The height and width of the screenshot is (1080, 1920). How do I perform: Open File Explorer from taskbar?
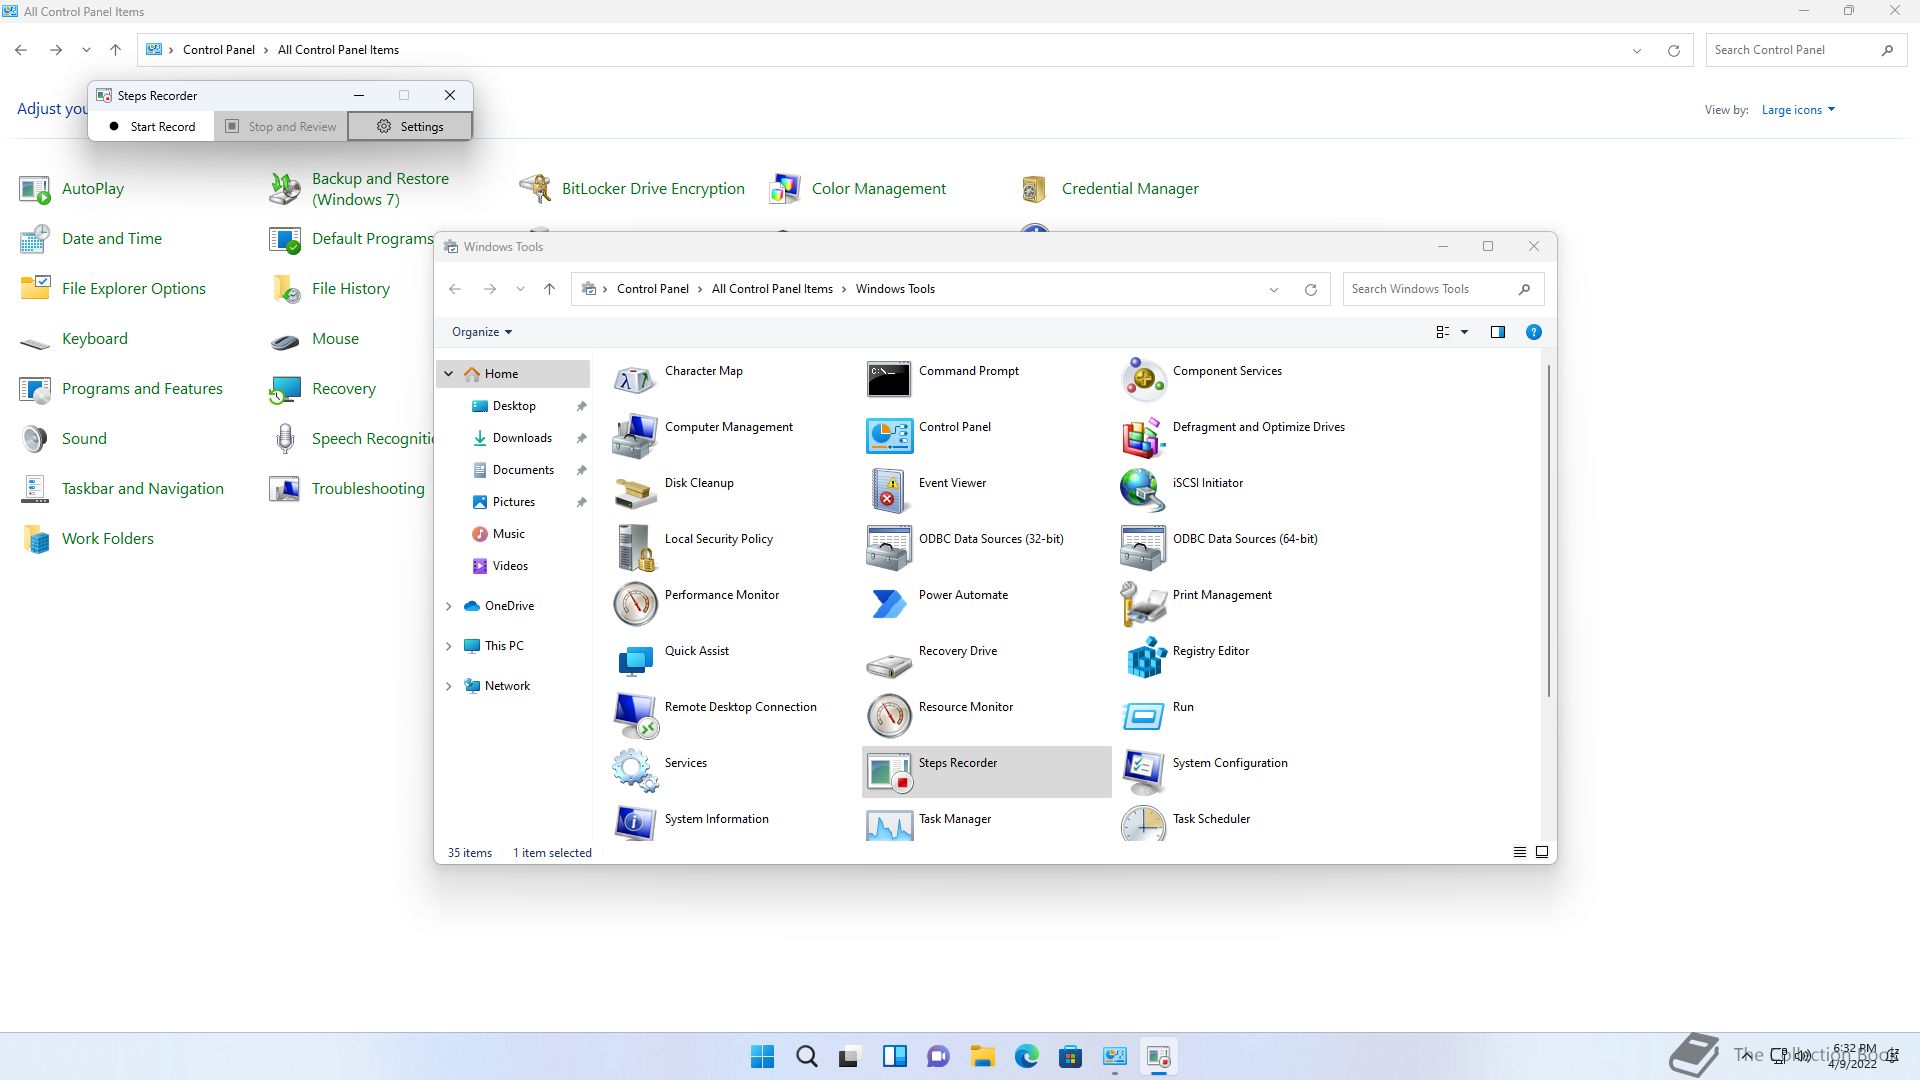(x=982, y=1057)
